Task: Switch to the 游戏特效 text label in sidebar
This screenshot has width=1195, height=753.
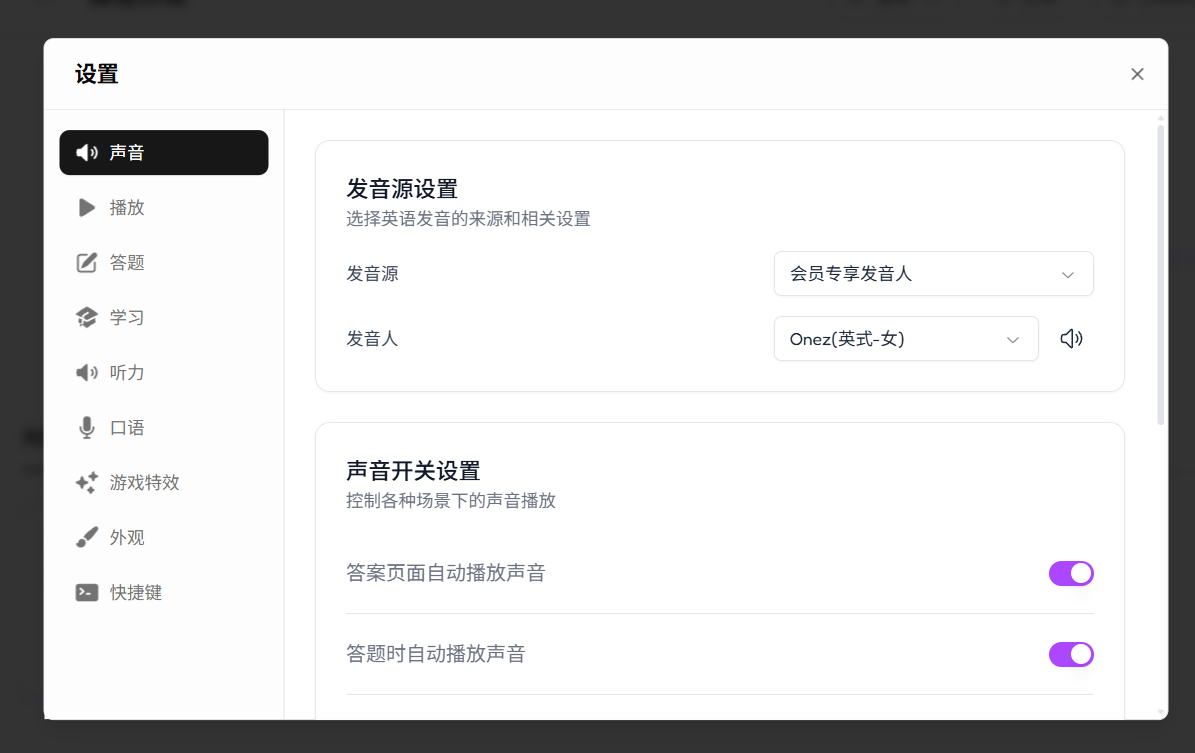Action: point(145,483)
